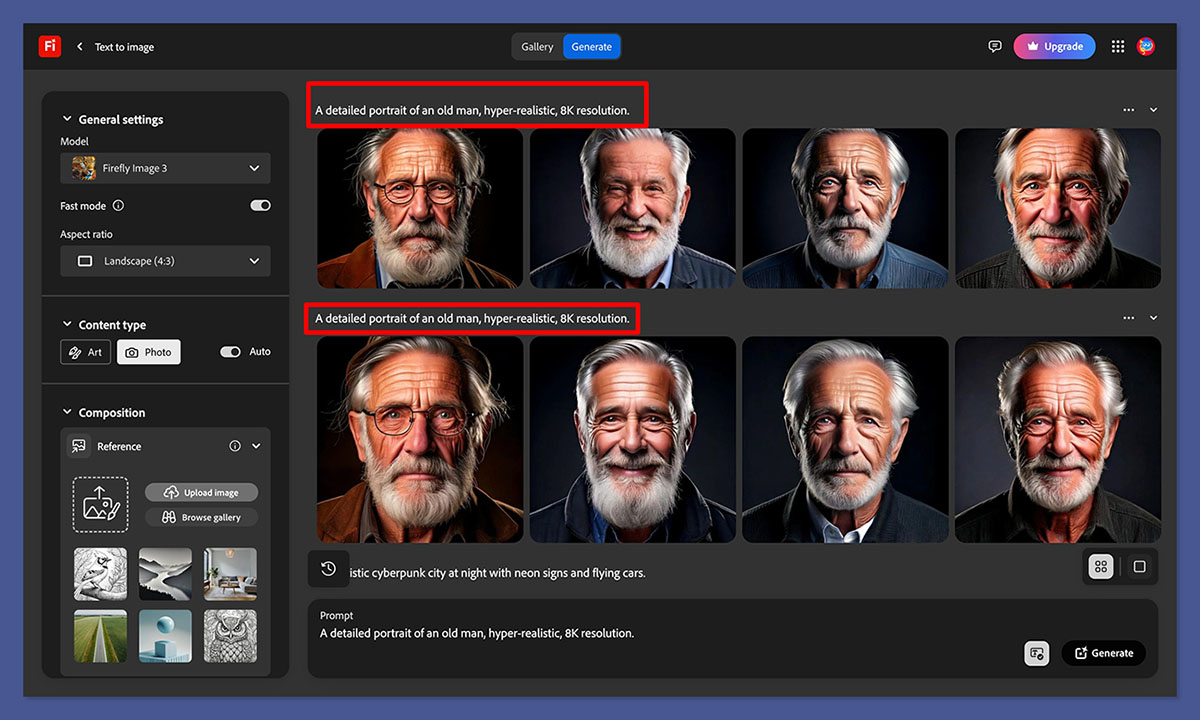Toggle Fast mode switch
This screenshot has height=720, width=1200.
click(260, 205)
